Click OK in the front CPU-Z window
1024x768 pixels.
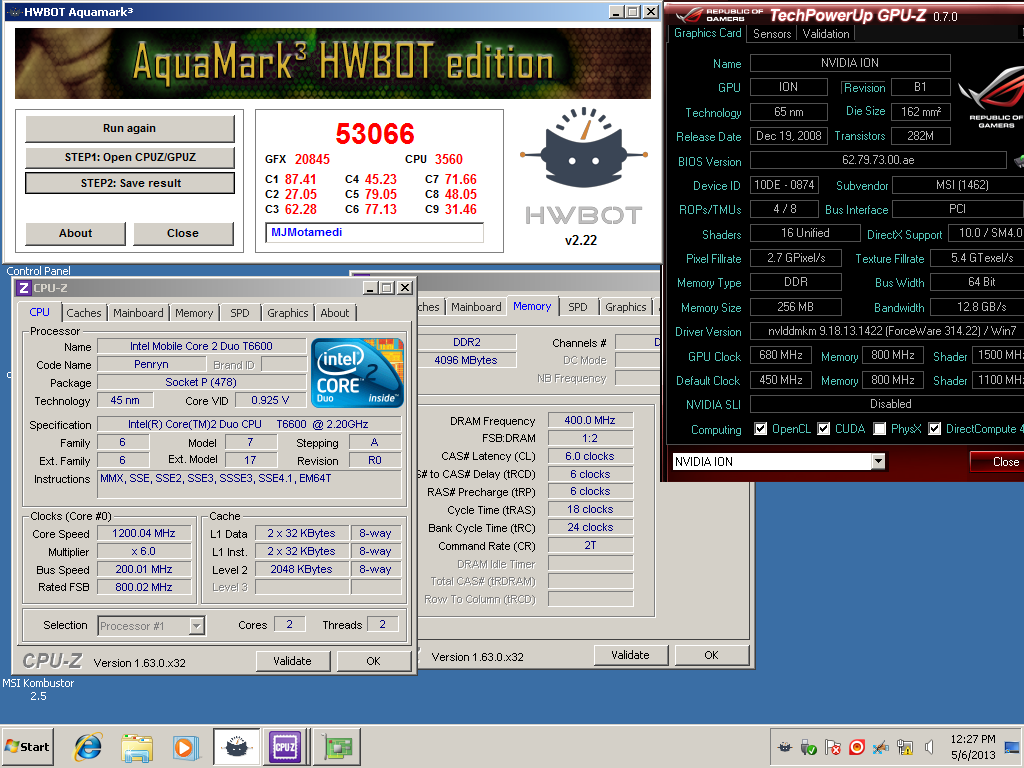point(374,661)
